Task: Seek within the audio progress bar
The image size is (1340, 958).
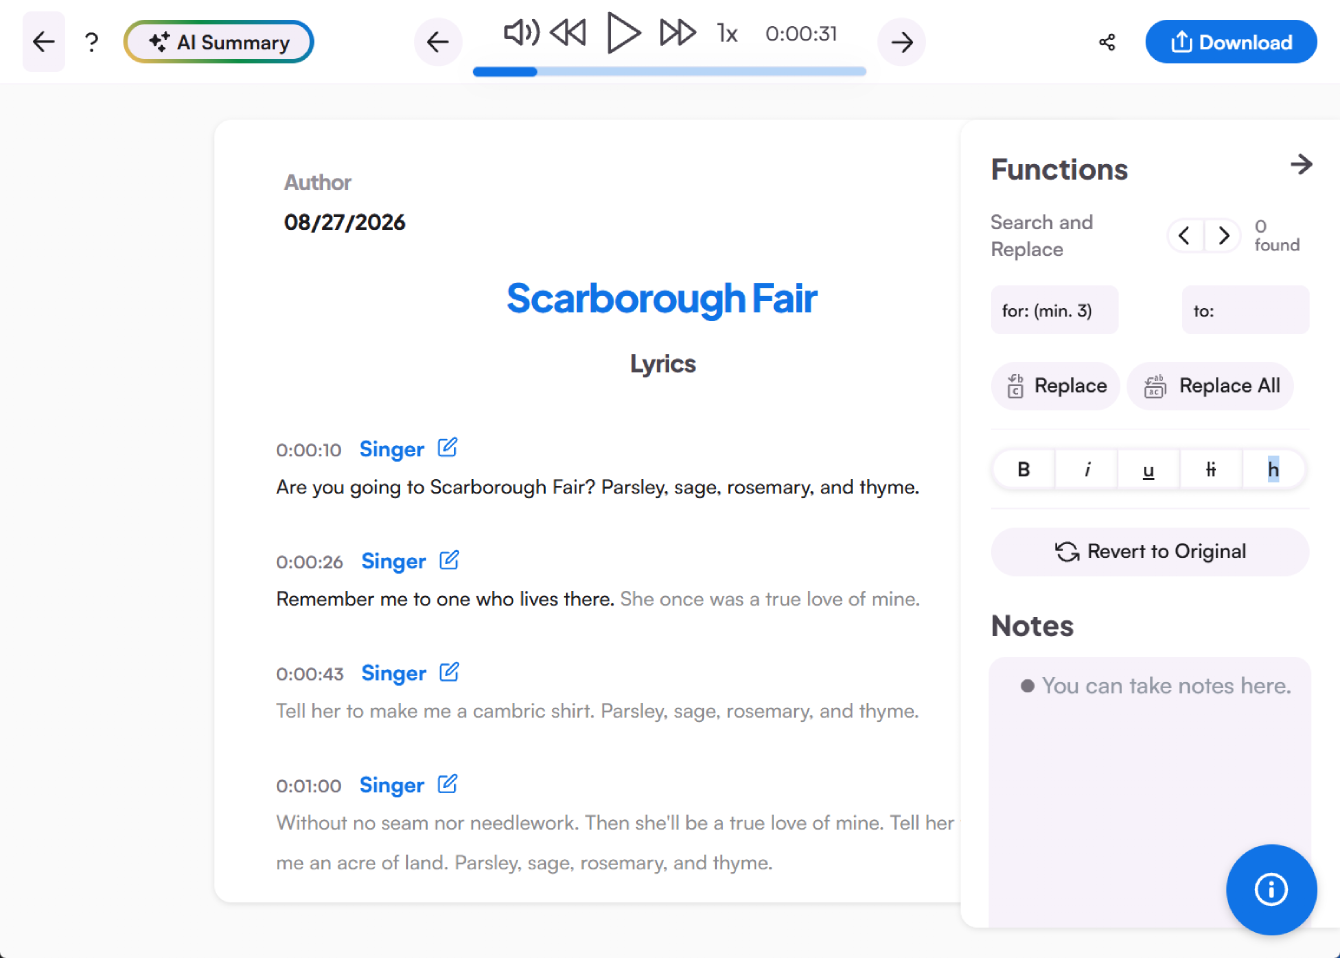Action: pyautogui.click(x=669, y=72)
